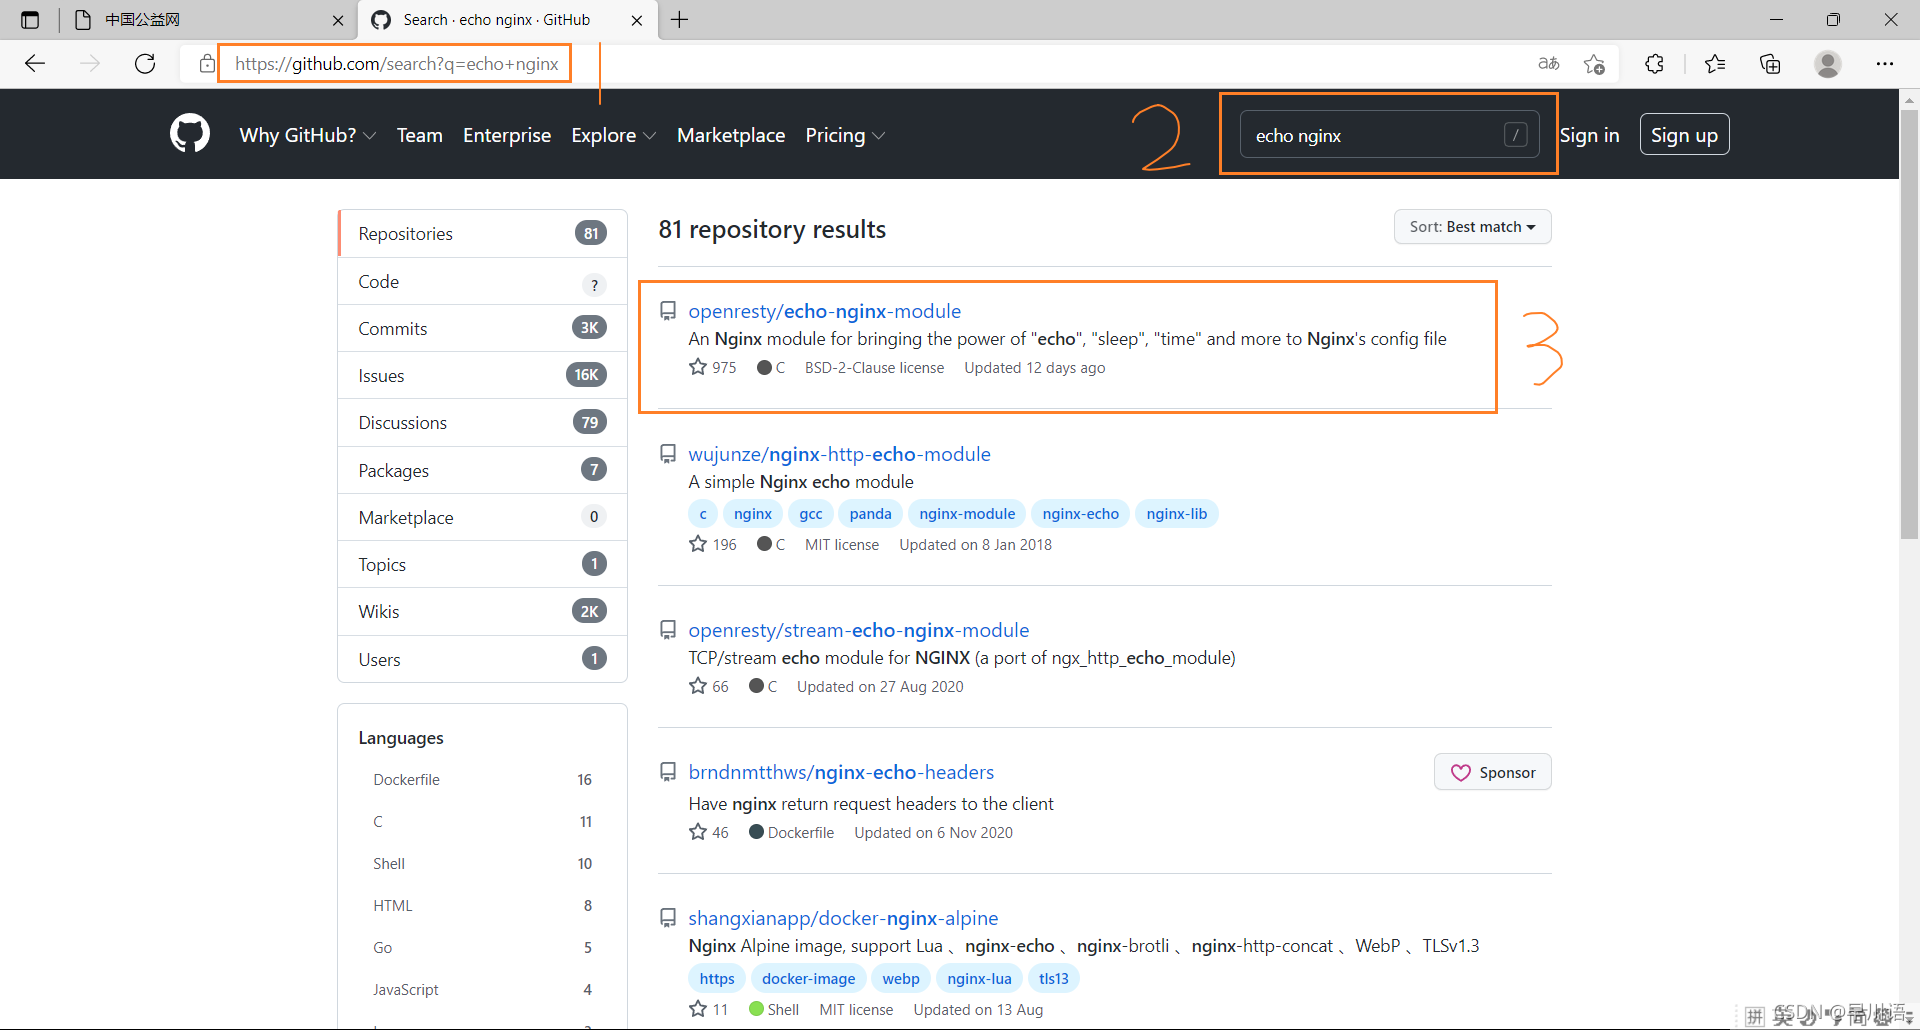Open brndnmtthws/nginx-echo-headers repository link
Screen dimensions: 1920x1030
(x=841, y=772)
